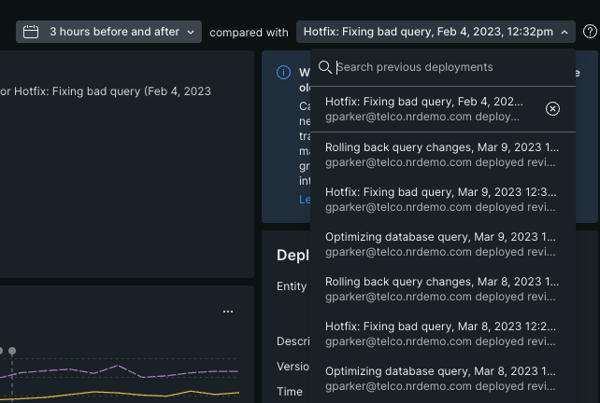Open the partially hidden 'Learn more' banner link
The height and width of the screenshot is (403, 600).
[304, 199]
